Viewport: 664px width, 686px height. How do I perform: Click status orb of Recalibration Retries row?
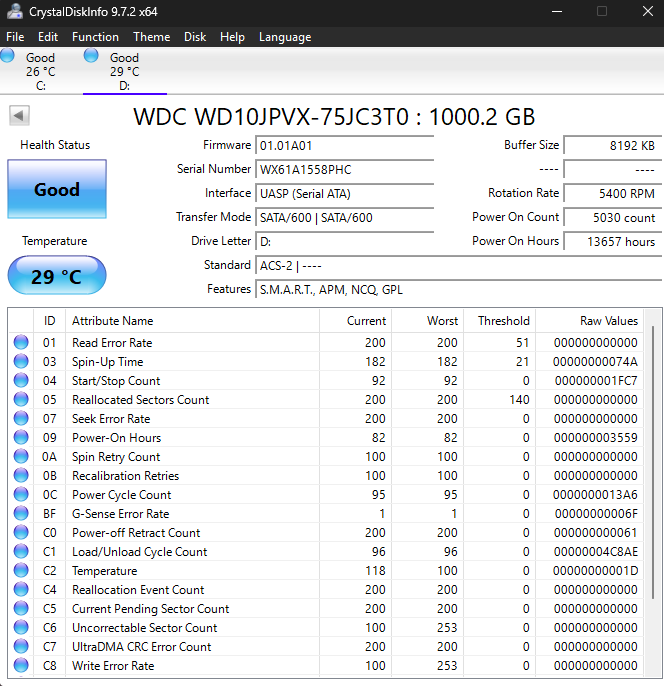point(21,475)
